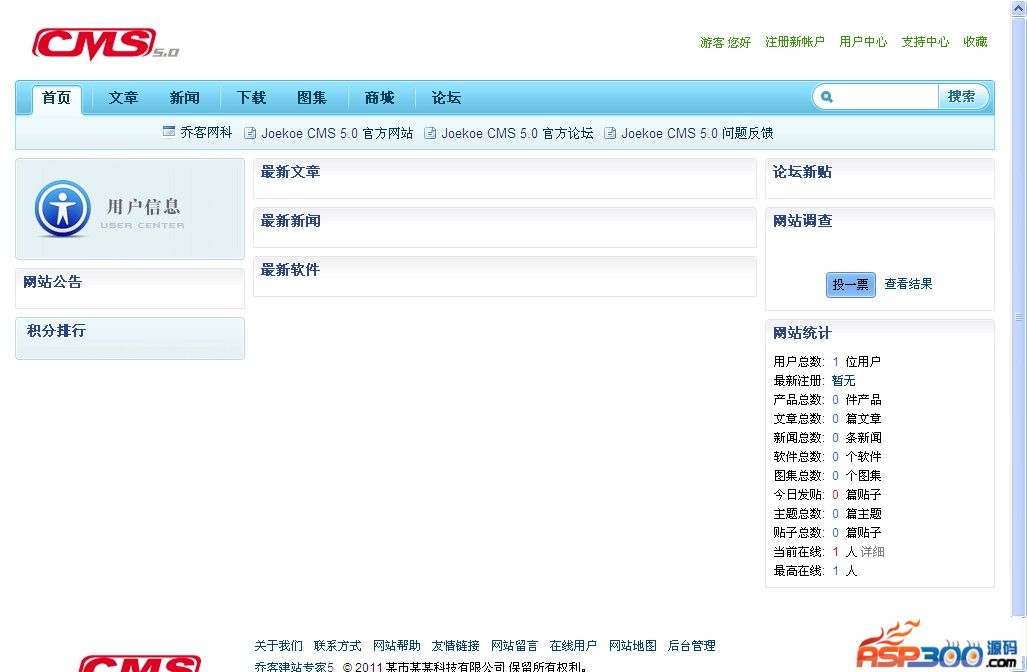The width and height of the screenshot is (1027, 672).
Task: Open 网站地图 footer link
Action: pyautogui.click(x=632, y=646)
